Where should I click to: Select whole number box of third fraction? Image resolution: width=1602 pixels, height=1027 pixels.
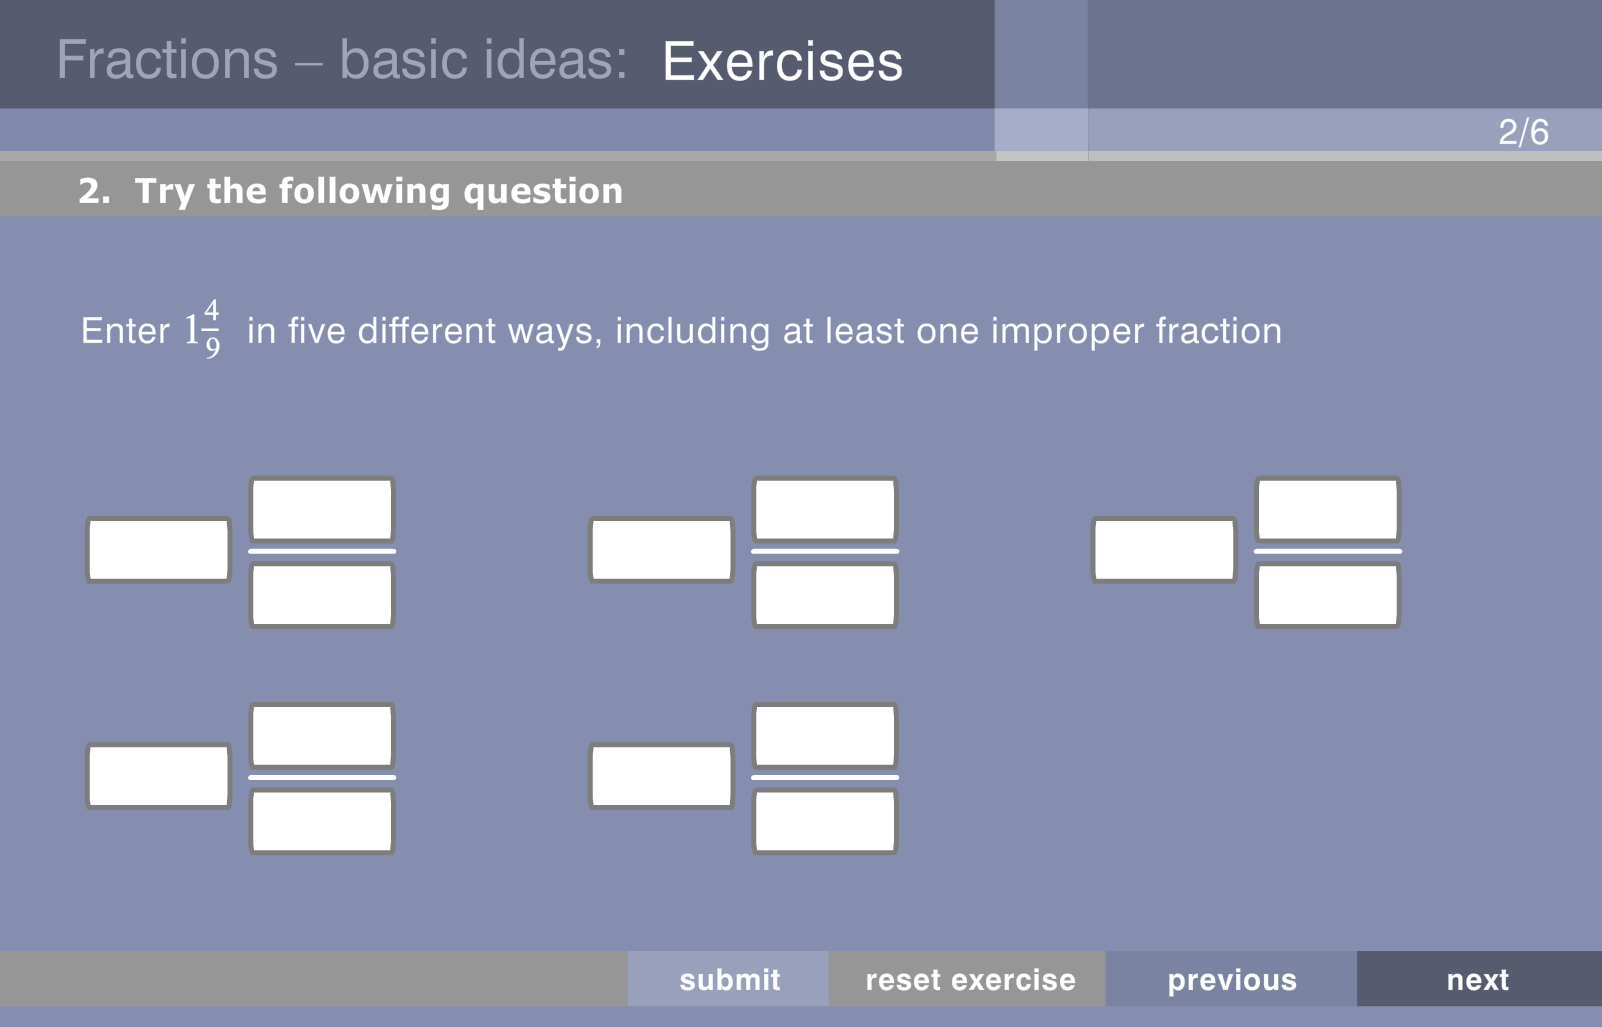[x=1164, y=550]
